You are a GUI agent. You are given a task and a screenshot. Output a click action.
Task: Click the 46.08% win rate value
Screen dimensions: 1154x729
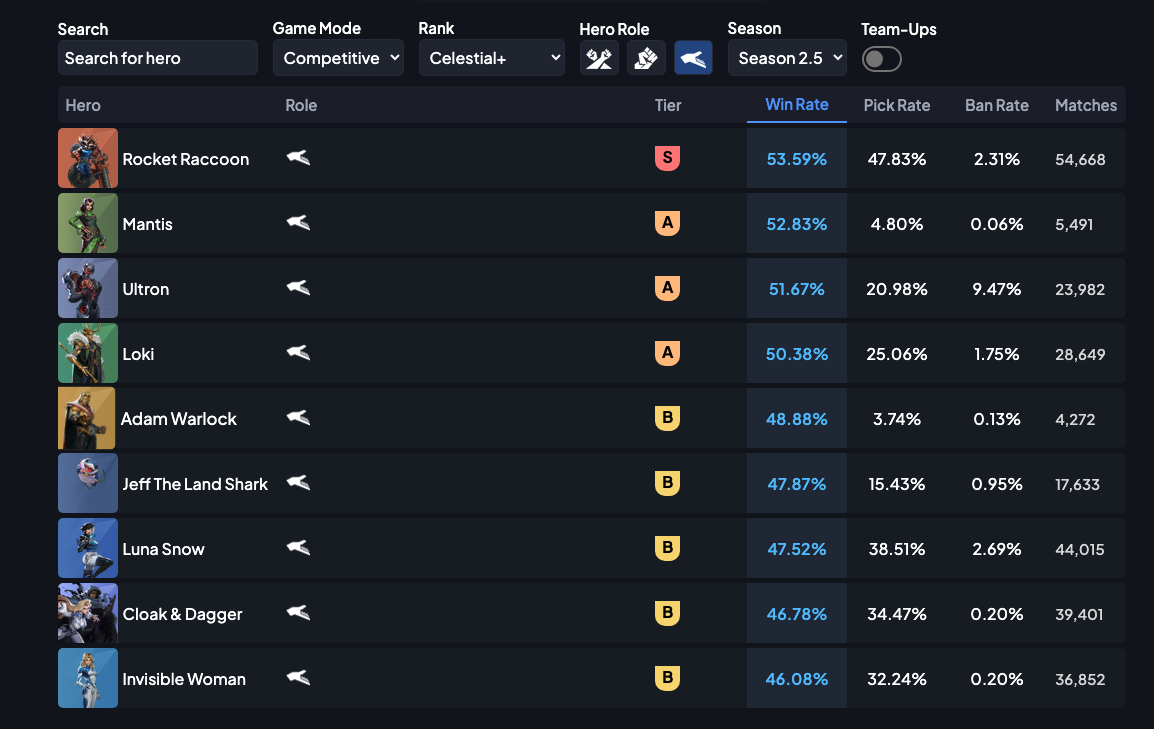tap(796, 679)
